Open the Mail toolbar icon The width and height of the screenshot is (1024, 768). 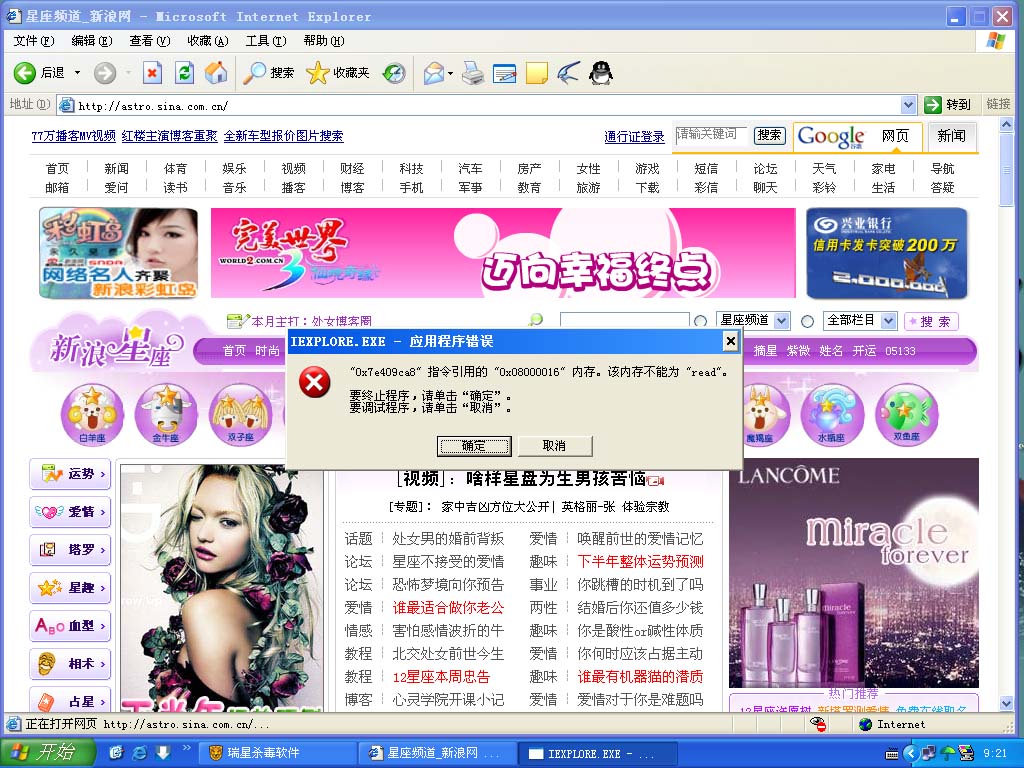(434, 73)
